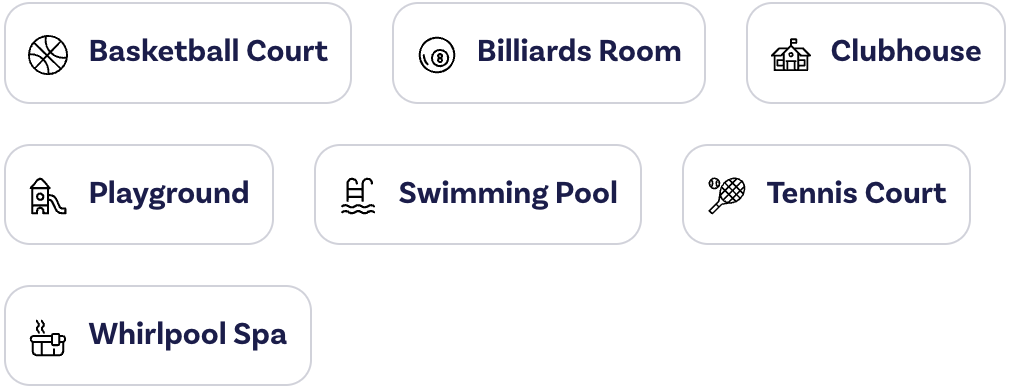This screenshot has height=390, width=1010.
Task: Open the Clubhouse amenity chip
Action: pyautogui.click(x=876, y=53)
